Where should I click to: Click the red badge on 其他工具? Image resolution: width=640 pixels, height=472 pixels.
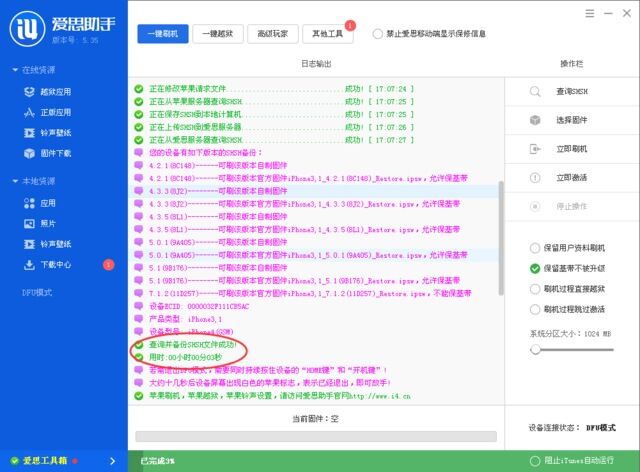click(350, 25)
